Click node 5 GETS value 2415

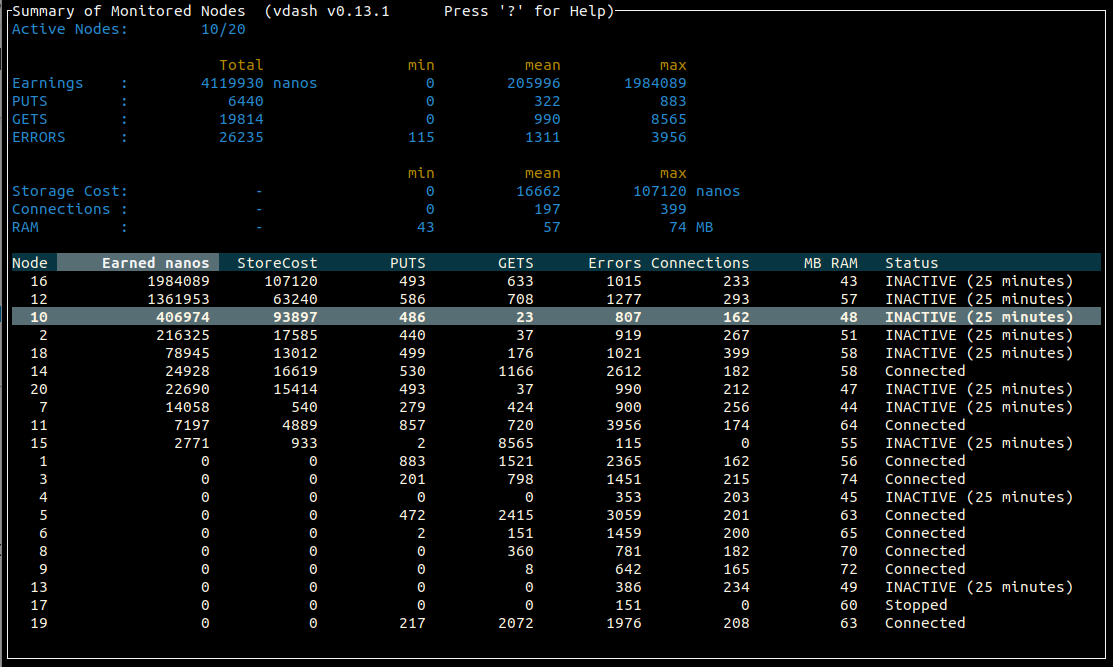pyautogui.click(x=515, y=515)
